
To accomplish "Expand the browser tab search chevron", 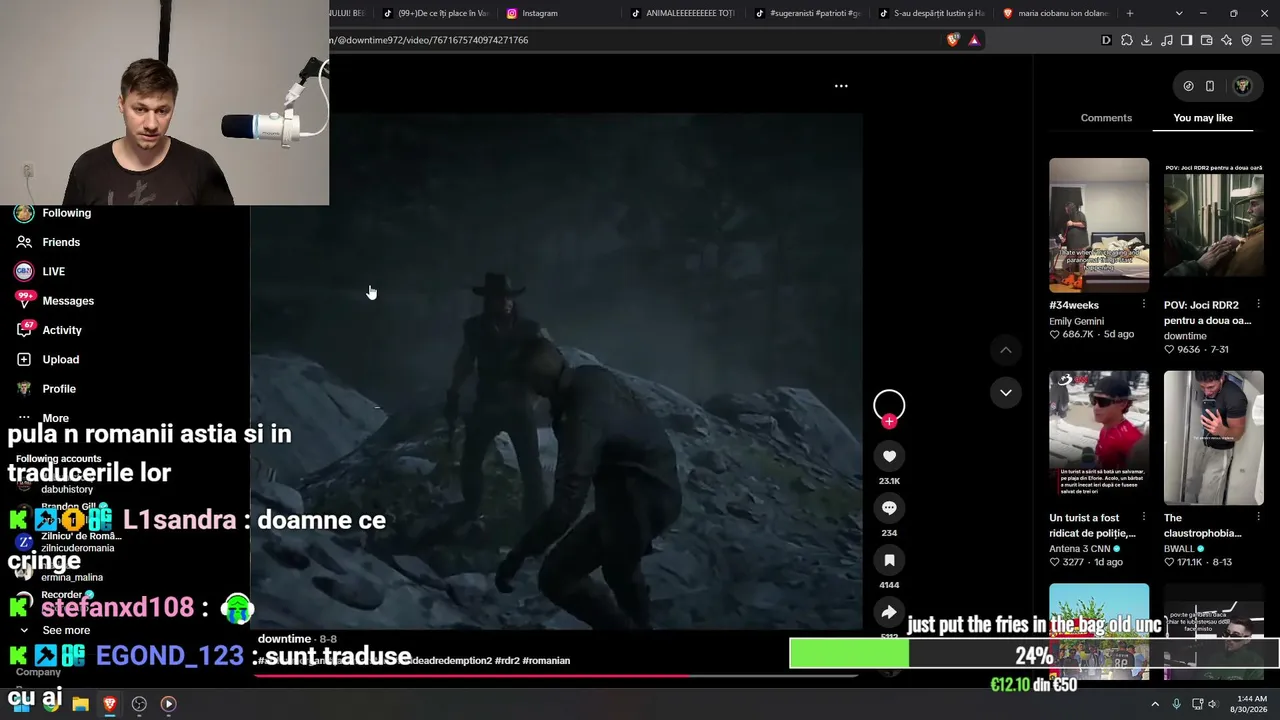I will point(1179,13).
